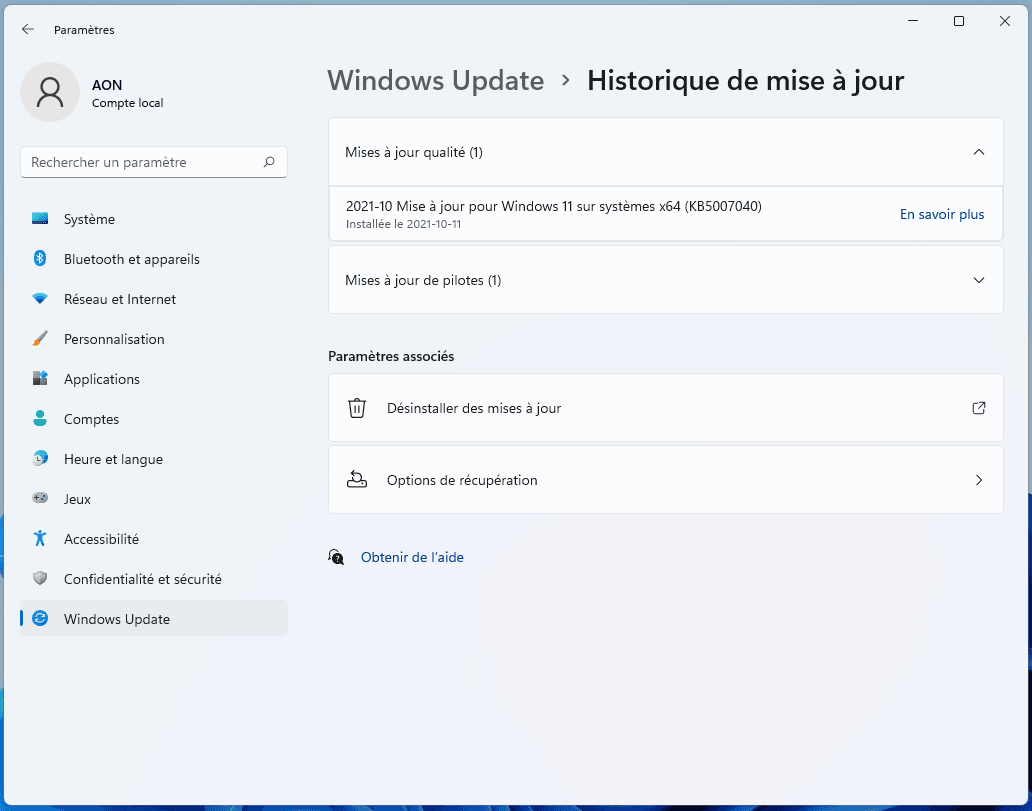The width and height of the screenshot is (1032, 811).
Task: Open Désinstaller des mises à jour
Action: pyautogui.click(x=665, y=408)
